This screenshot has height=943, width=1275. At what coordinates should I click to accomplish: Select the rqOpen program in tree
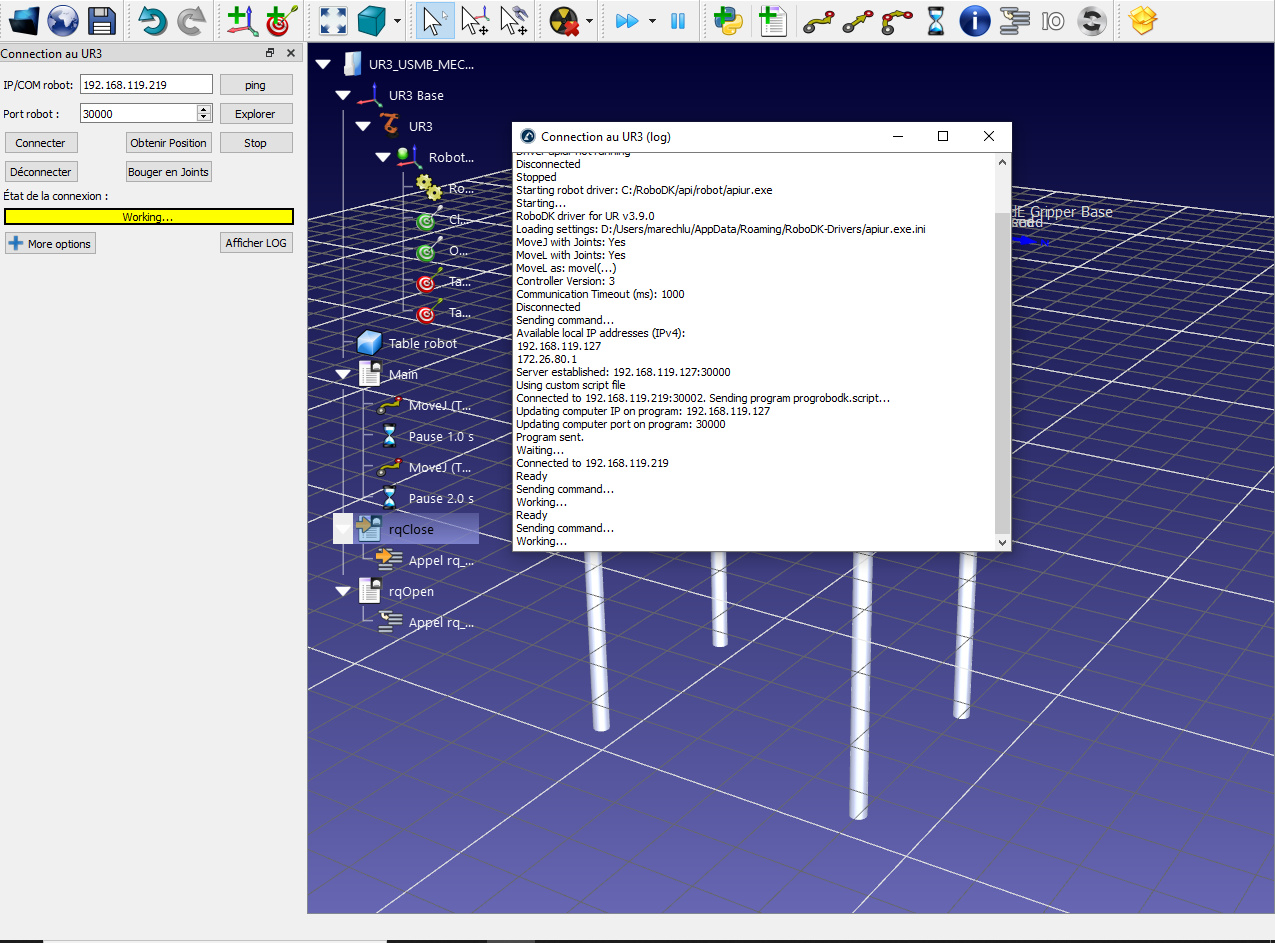pos(411,591)
